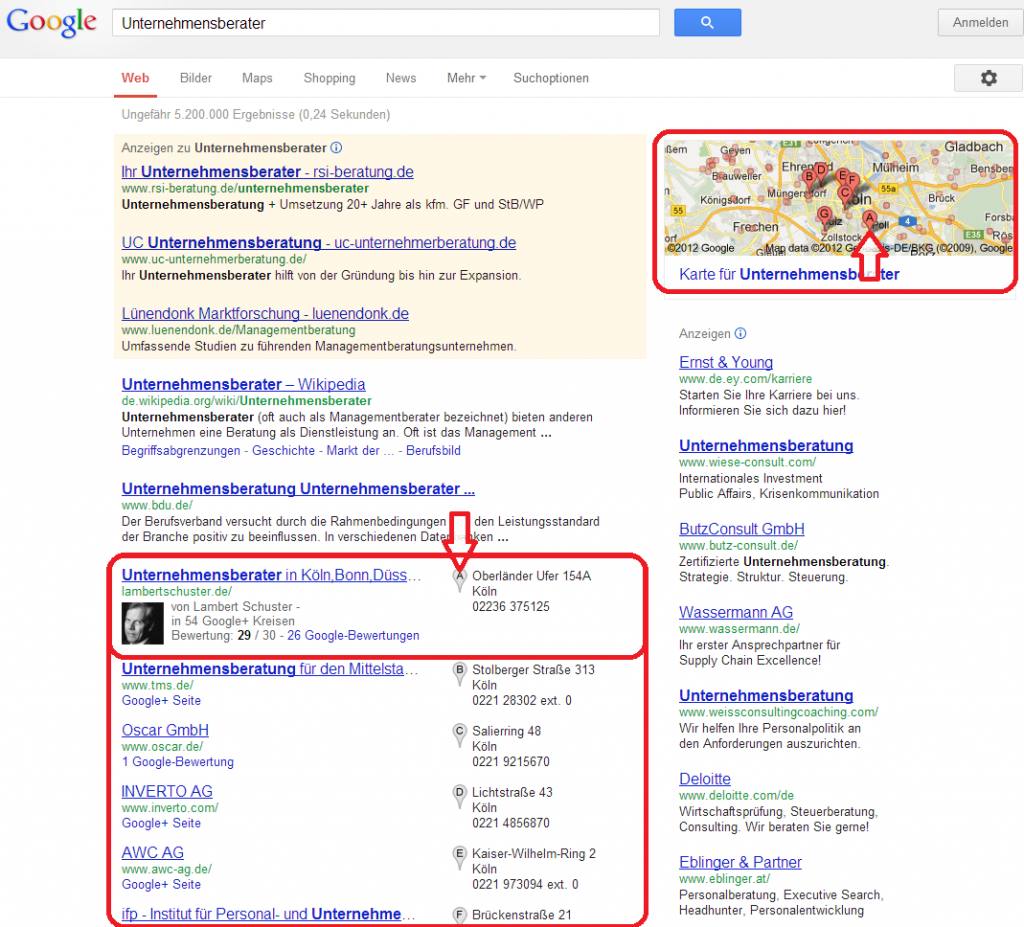Click info icon beside 'Anzeigen zu Unternehmensberater'
The width and height of the screenshot is (1024, 927).
point(336,148)
